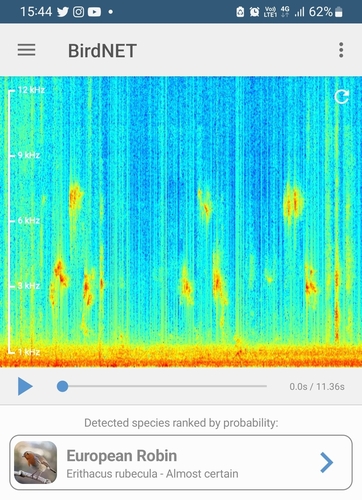Tap the European Robin thumbnail photo
This screenshot has width=362, height=500.
(x=35, y=462)
